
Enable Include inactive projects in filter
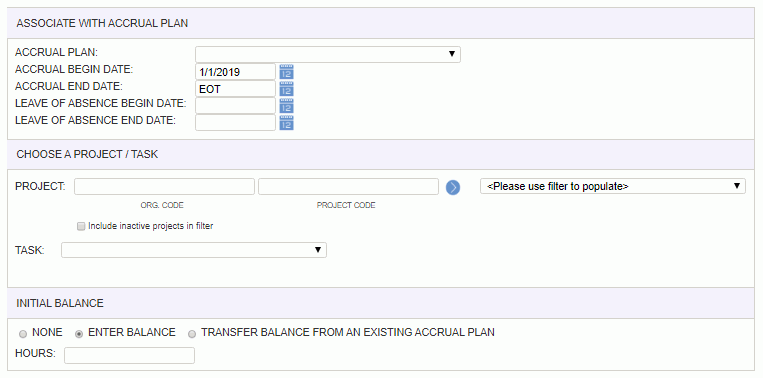point(81,226)
